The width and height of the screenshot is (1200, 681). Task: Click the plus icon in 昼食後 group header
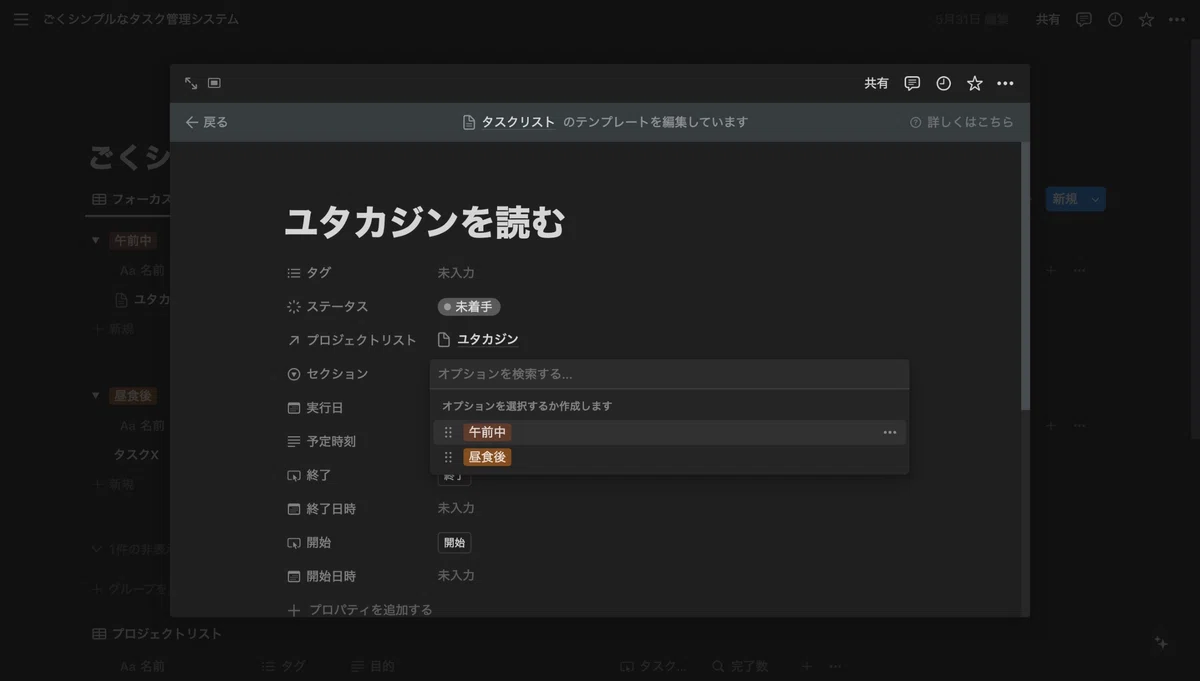point(1051,425)
